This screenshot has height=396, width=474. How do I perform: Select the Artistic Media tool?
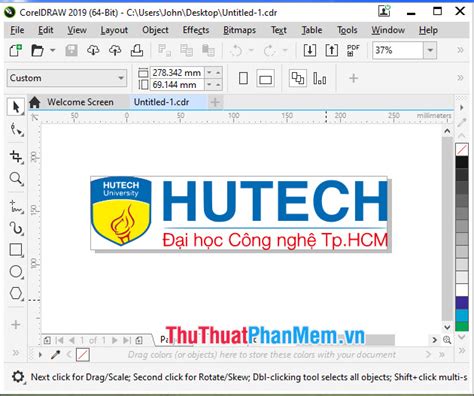[x=16, y=228]
